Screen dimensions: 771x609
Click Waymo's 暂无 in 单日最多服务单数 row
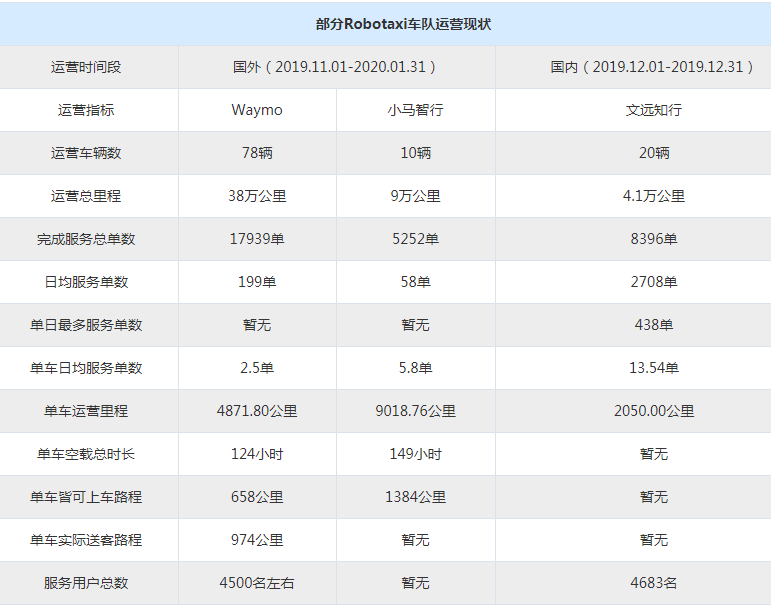coord(257,325)
